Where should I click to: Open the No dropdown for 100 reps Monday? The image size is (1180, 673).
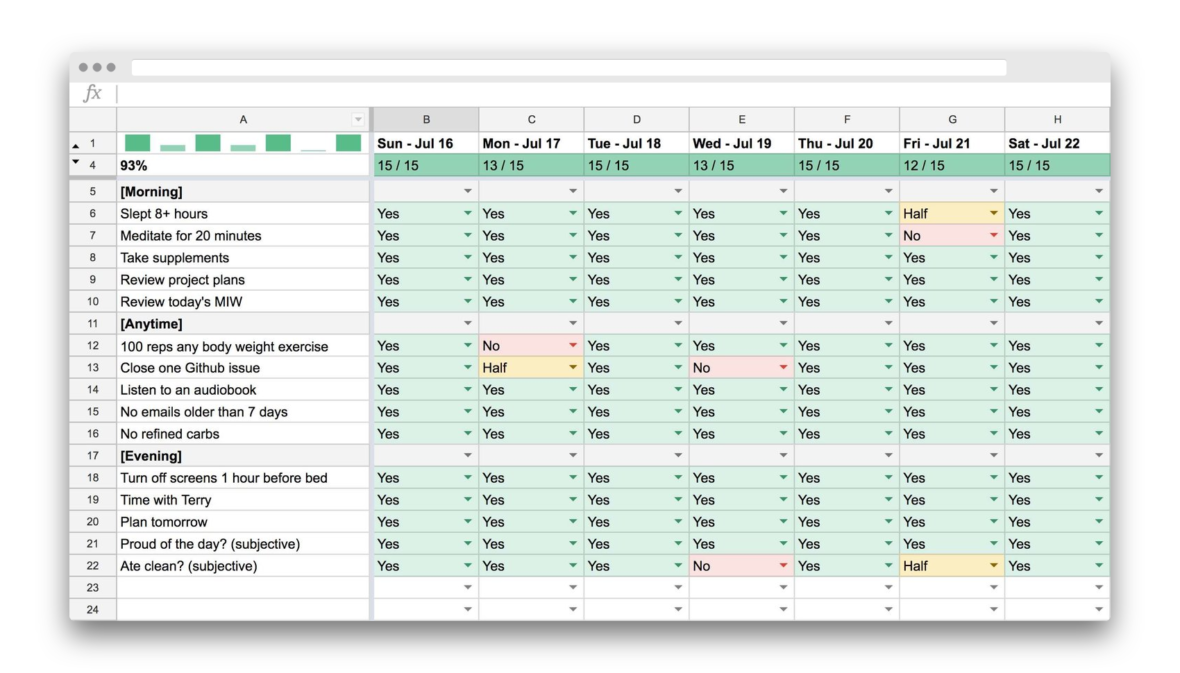click(572, 345)
